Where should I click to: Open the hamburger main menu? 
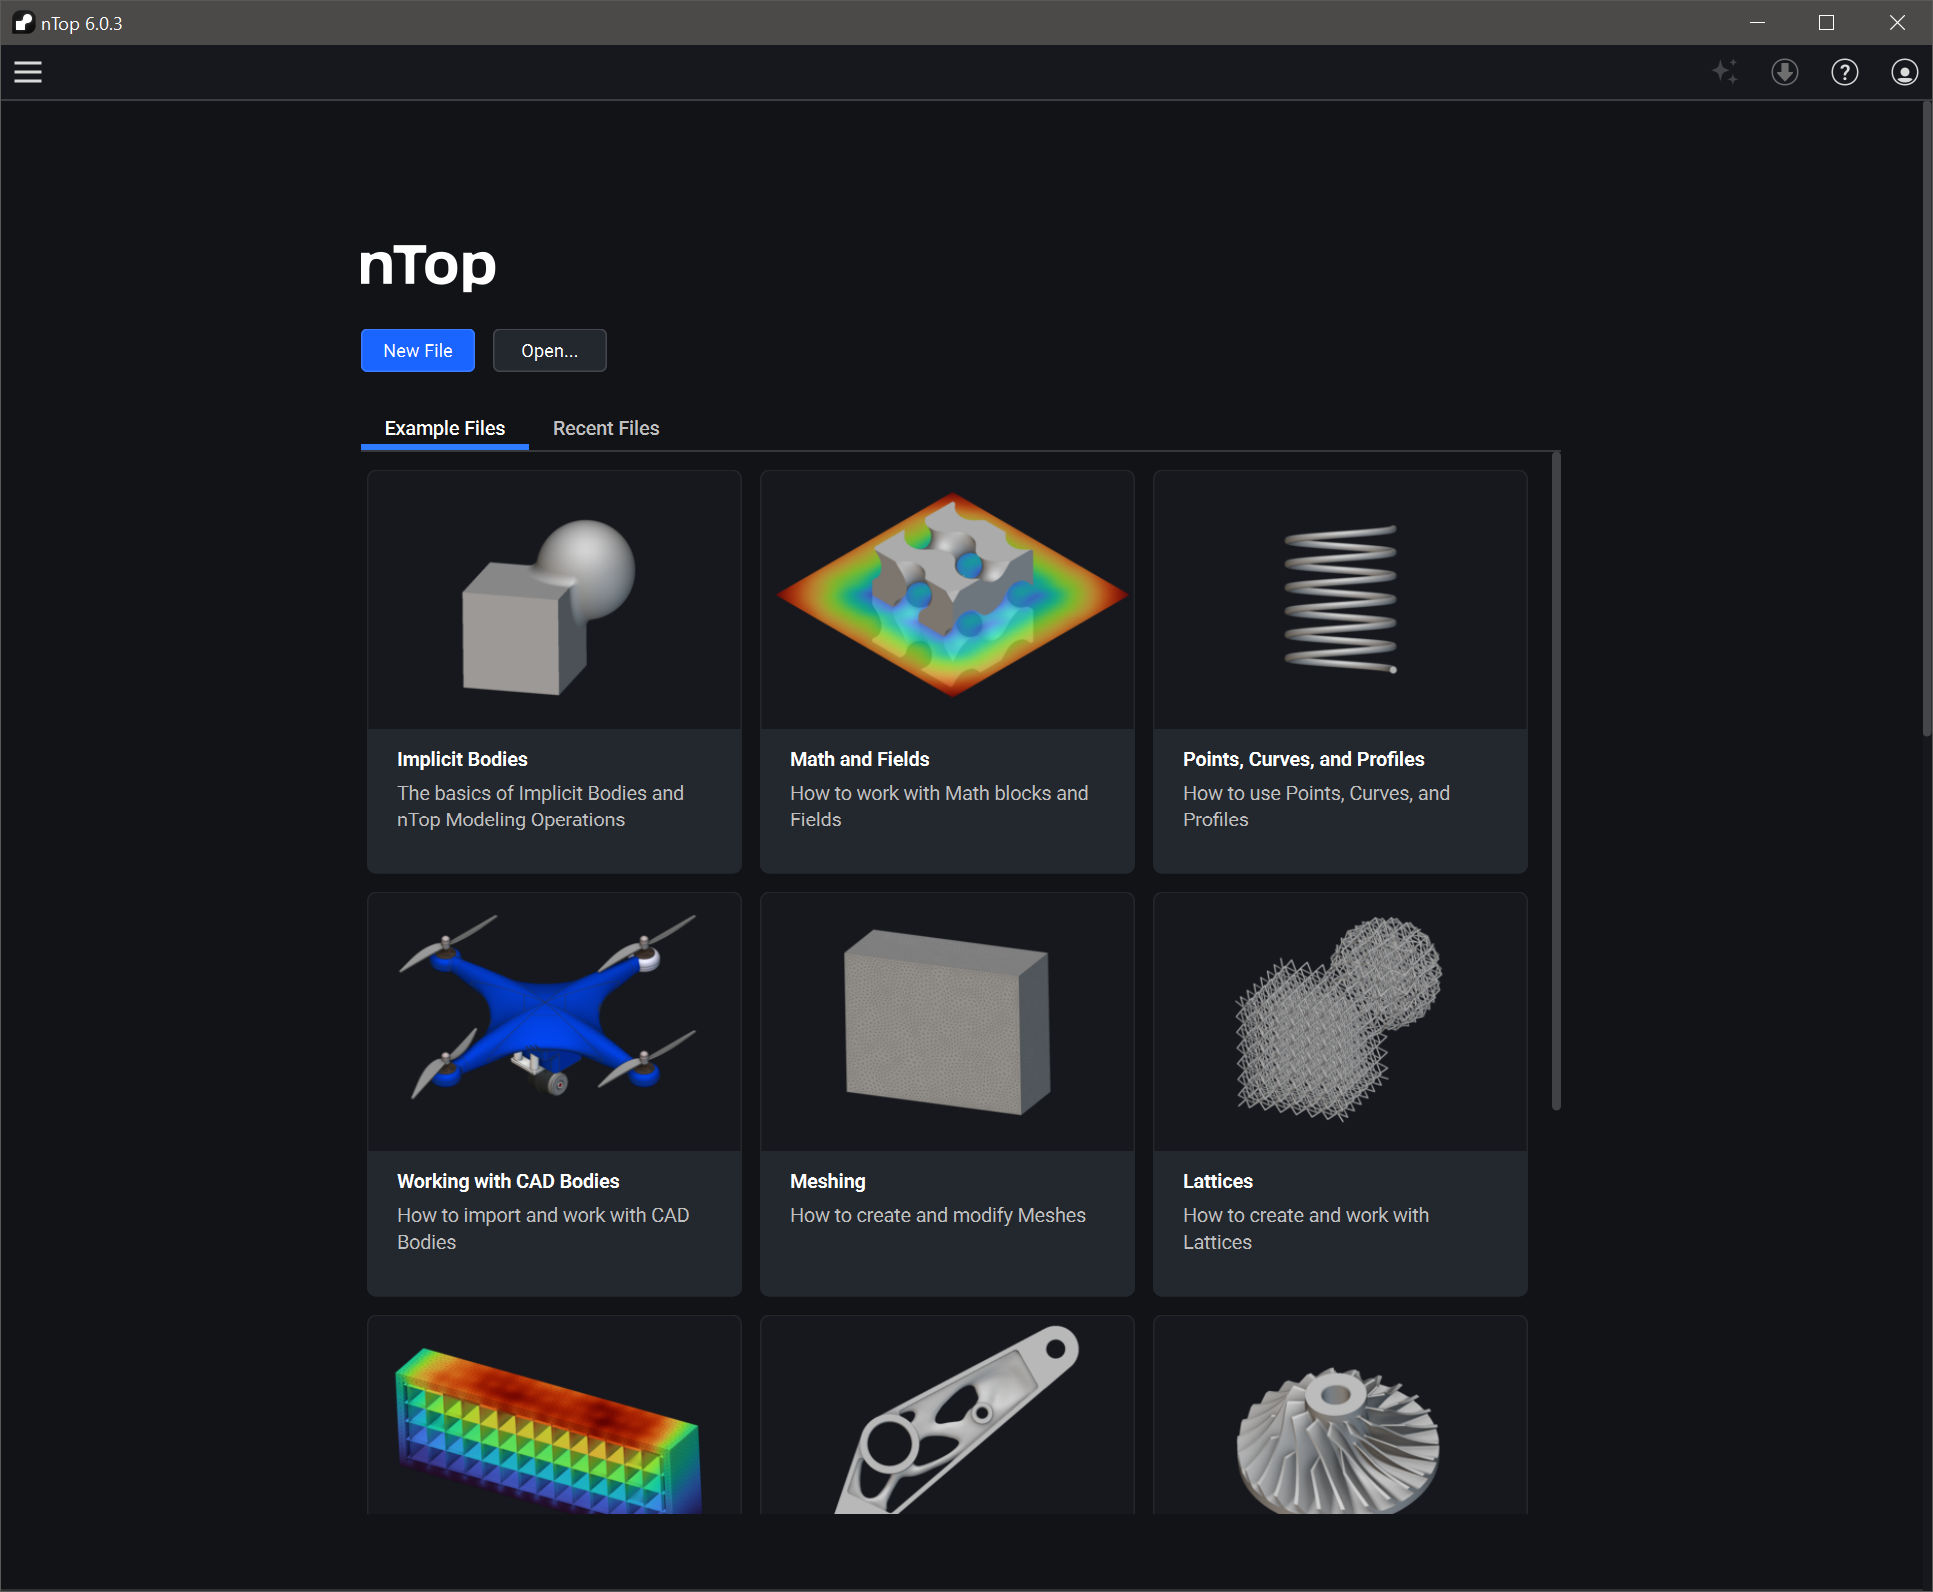click(x=28, y=72)
